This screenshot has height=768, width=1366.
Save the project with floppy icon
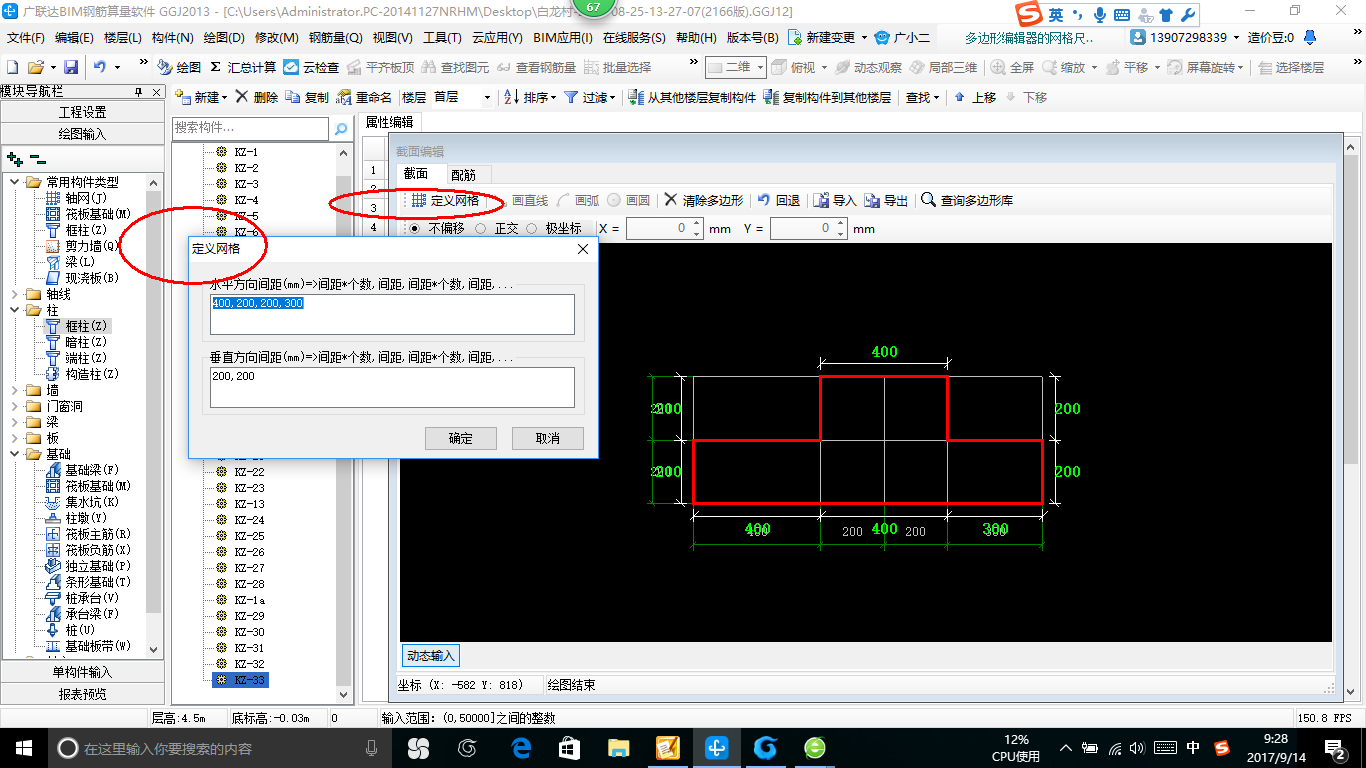pyautogui.click(x=71, y=67)
